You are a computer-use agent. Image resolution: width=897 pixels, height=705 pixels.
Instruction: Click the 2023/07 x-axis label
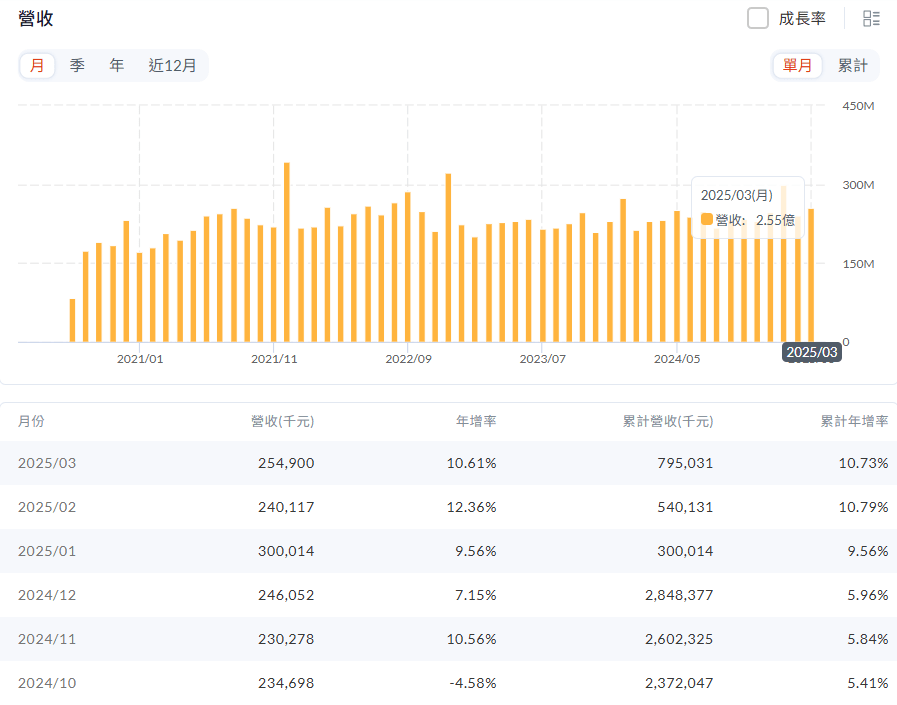[542, 359]
